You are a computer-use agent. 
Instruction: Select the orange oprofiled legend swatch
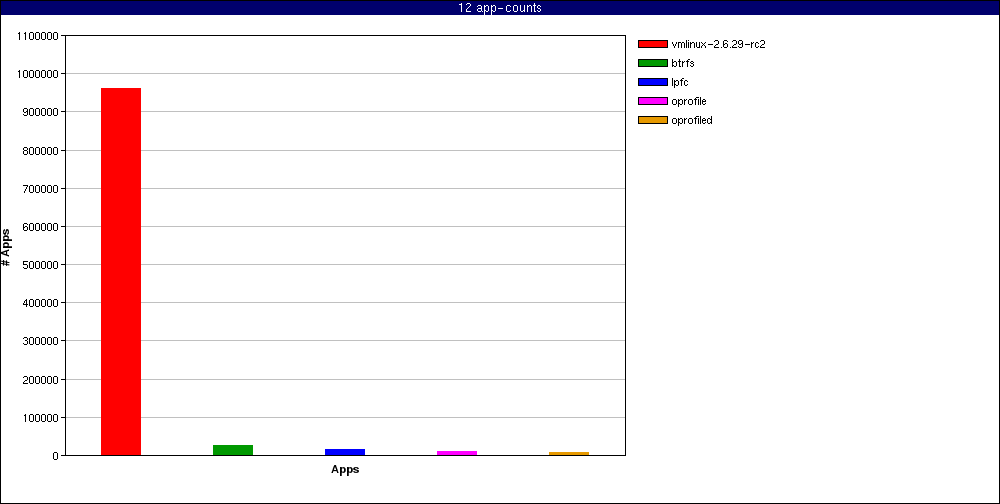pyautogui.click(x=652, y=120)
